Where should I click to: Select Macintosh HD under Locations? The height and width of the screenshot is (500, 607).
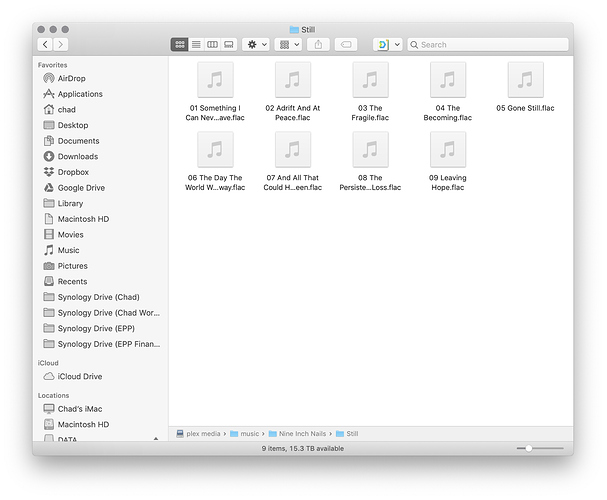pyautogui.click(x=101, y=425)
